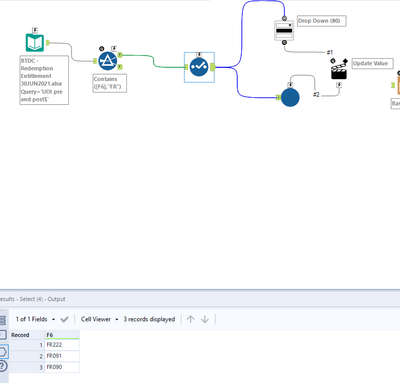This screenshot has width=400, height=383.
Task: Click the Filter tool False output anchor
Action: point(120,67)
